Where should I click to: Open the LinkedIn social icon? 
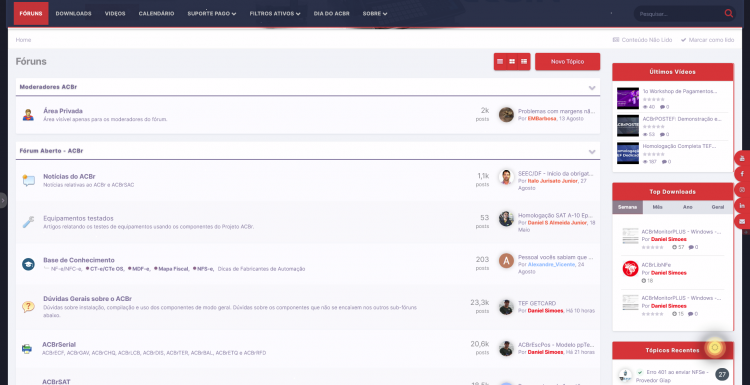coord(742,206)
